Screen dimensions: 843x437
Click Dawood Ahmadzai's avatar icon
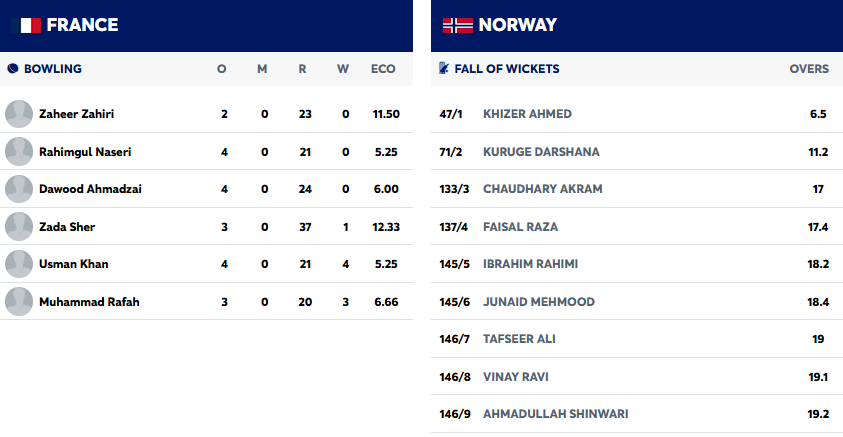[x=19, y=189]
